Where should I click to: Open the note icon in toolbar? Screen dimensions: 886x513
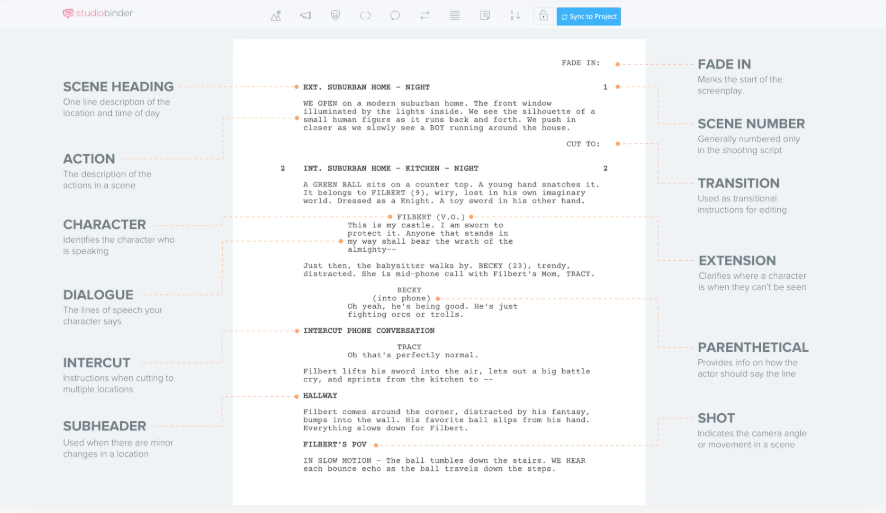(485, 16)
